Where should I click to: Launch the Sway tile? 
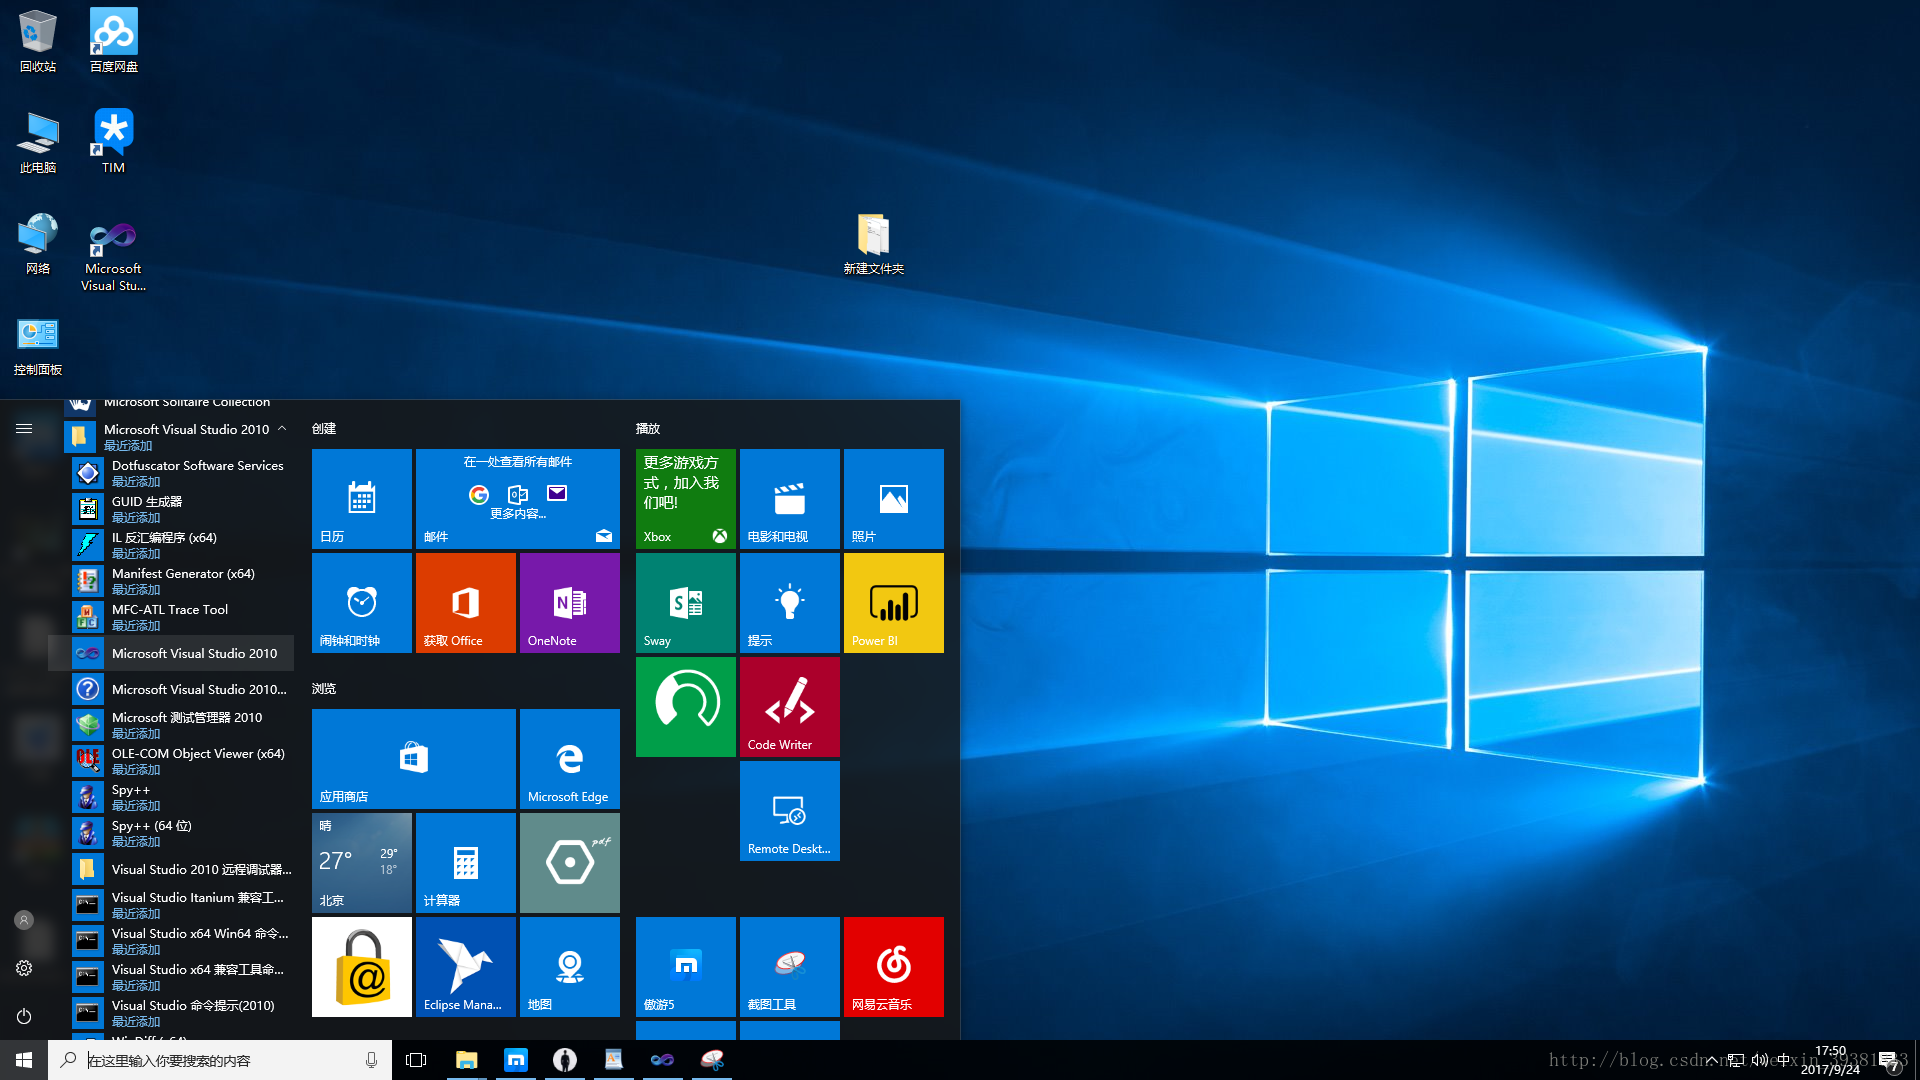coord(686,603)
